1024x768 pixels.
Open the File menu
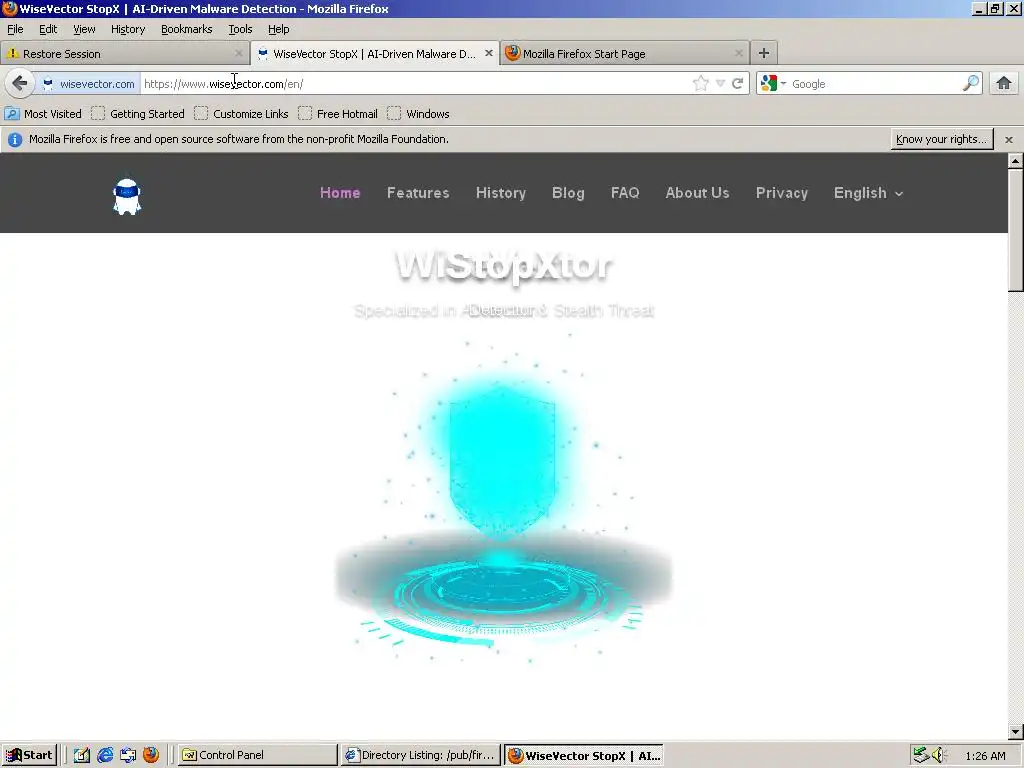point(15,29)
